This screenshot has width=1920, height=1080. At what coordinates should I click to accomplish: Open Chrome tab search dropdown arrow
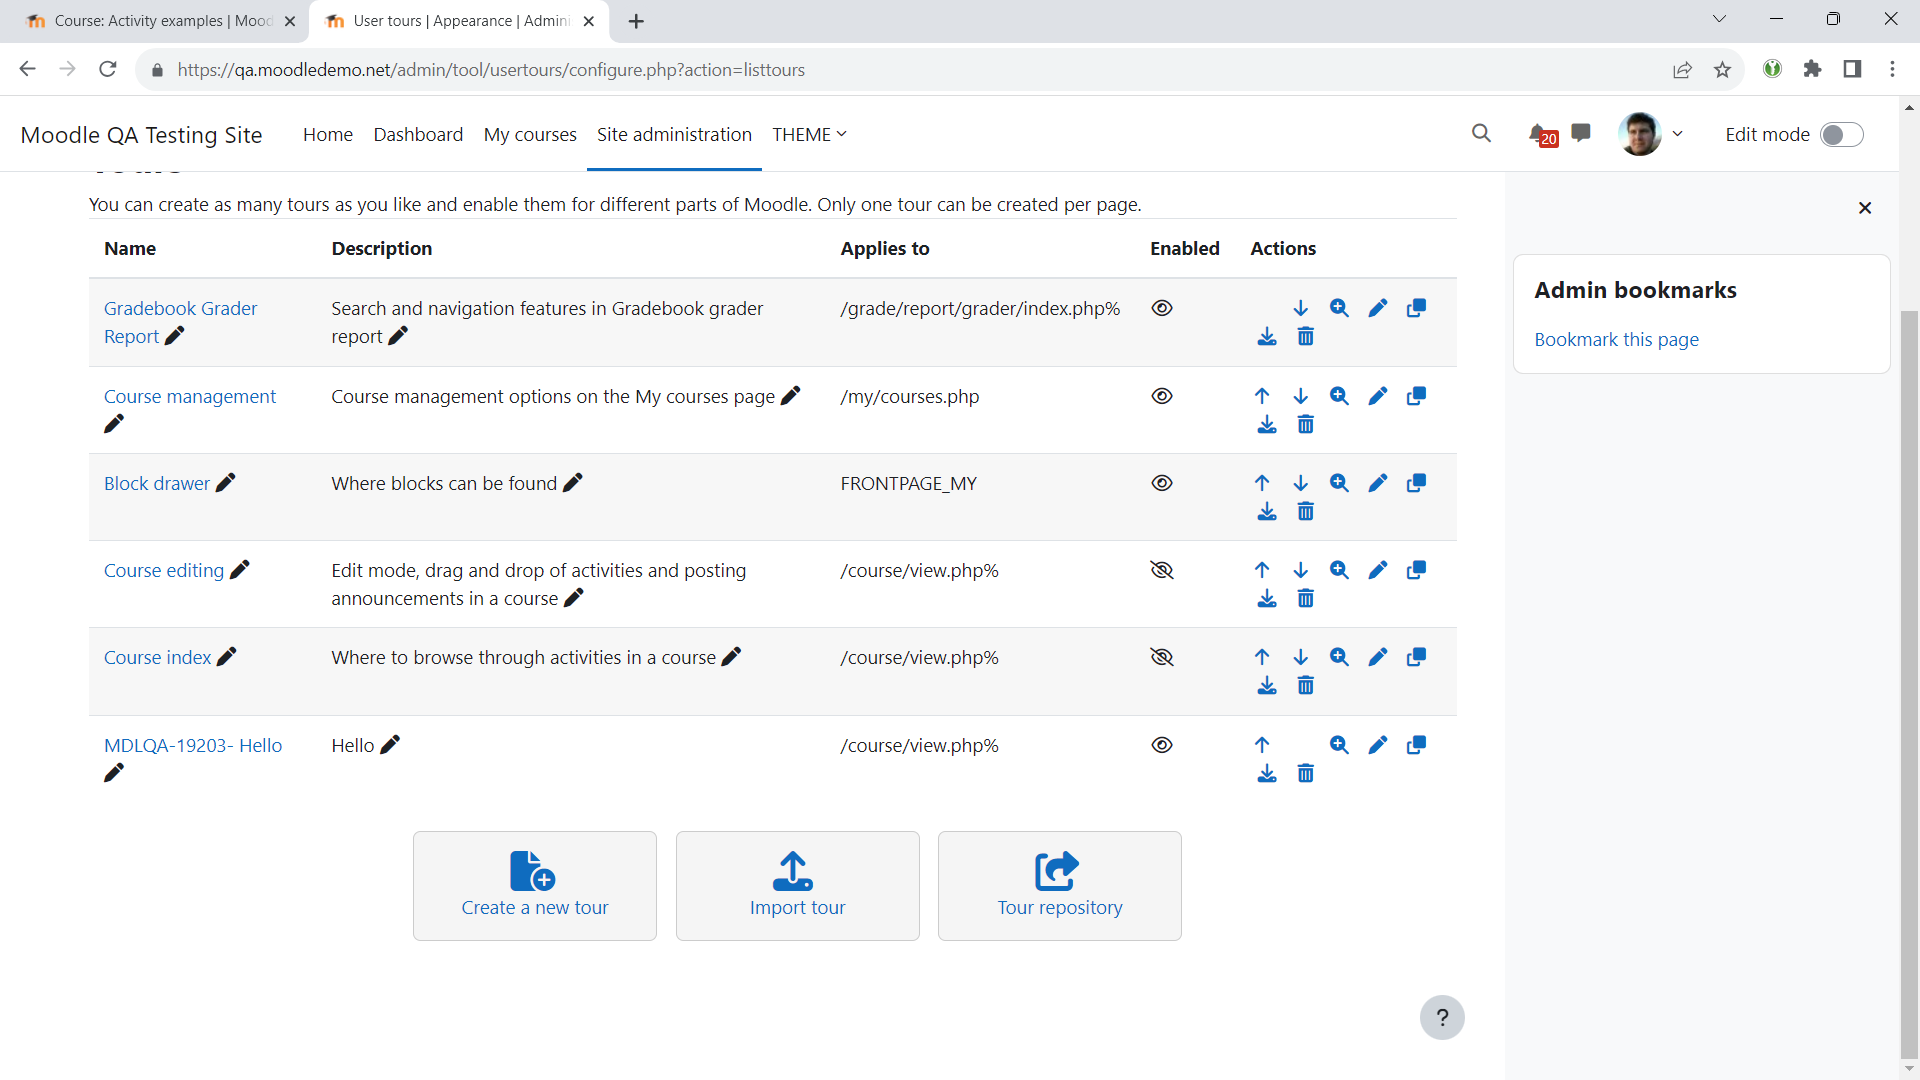click(x=1719, y=19)
